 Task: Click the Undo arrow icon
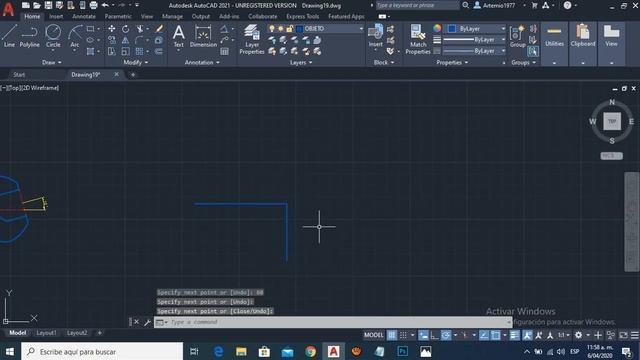[x=105, y=5]
